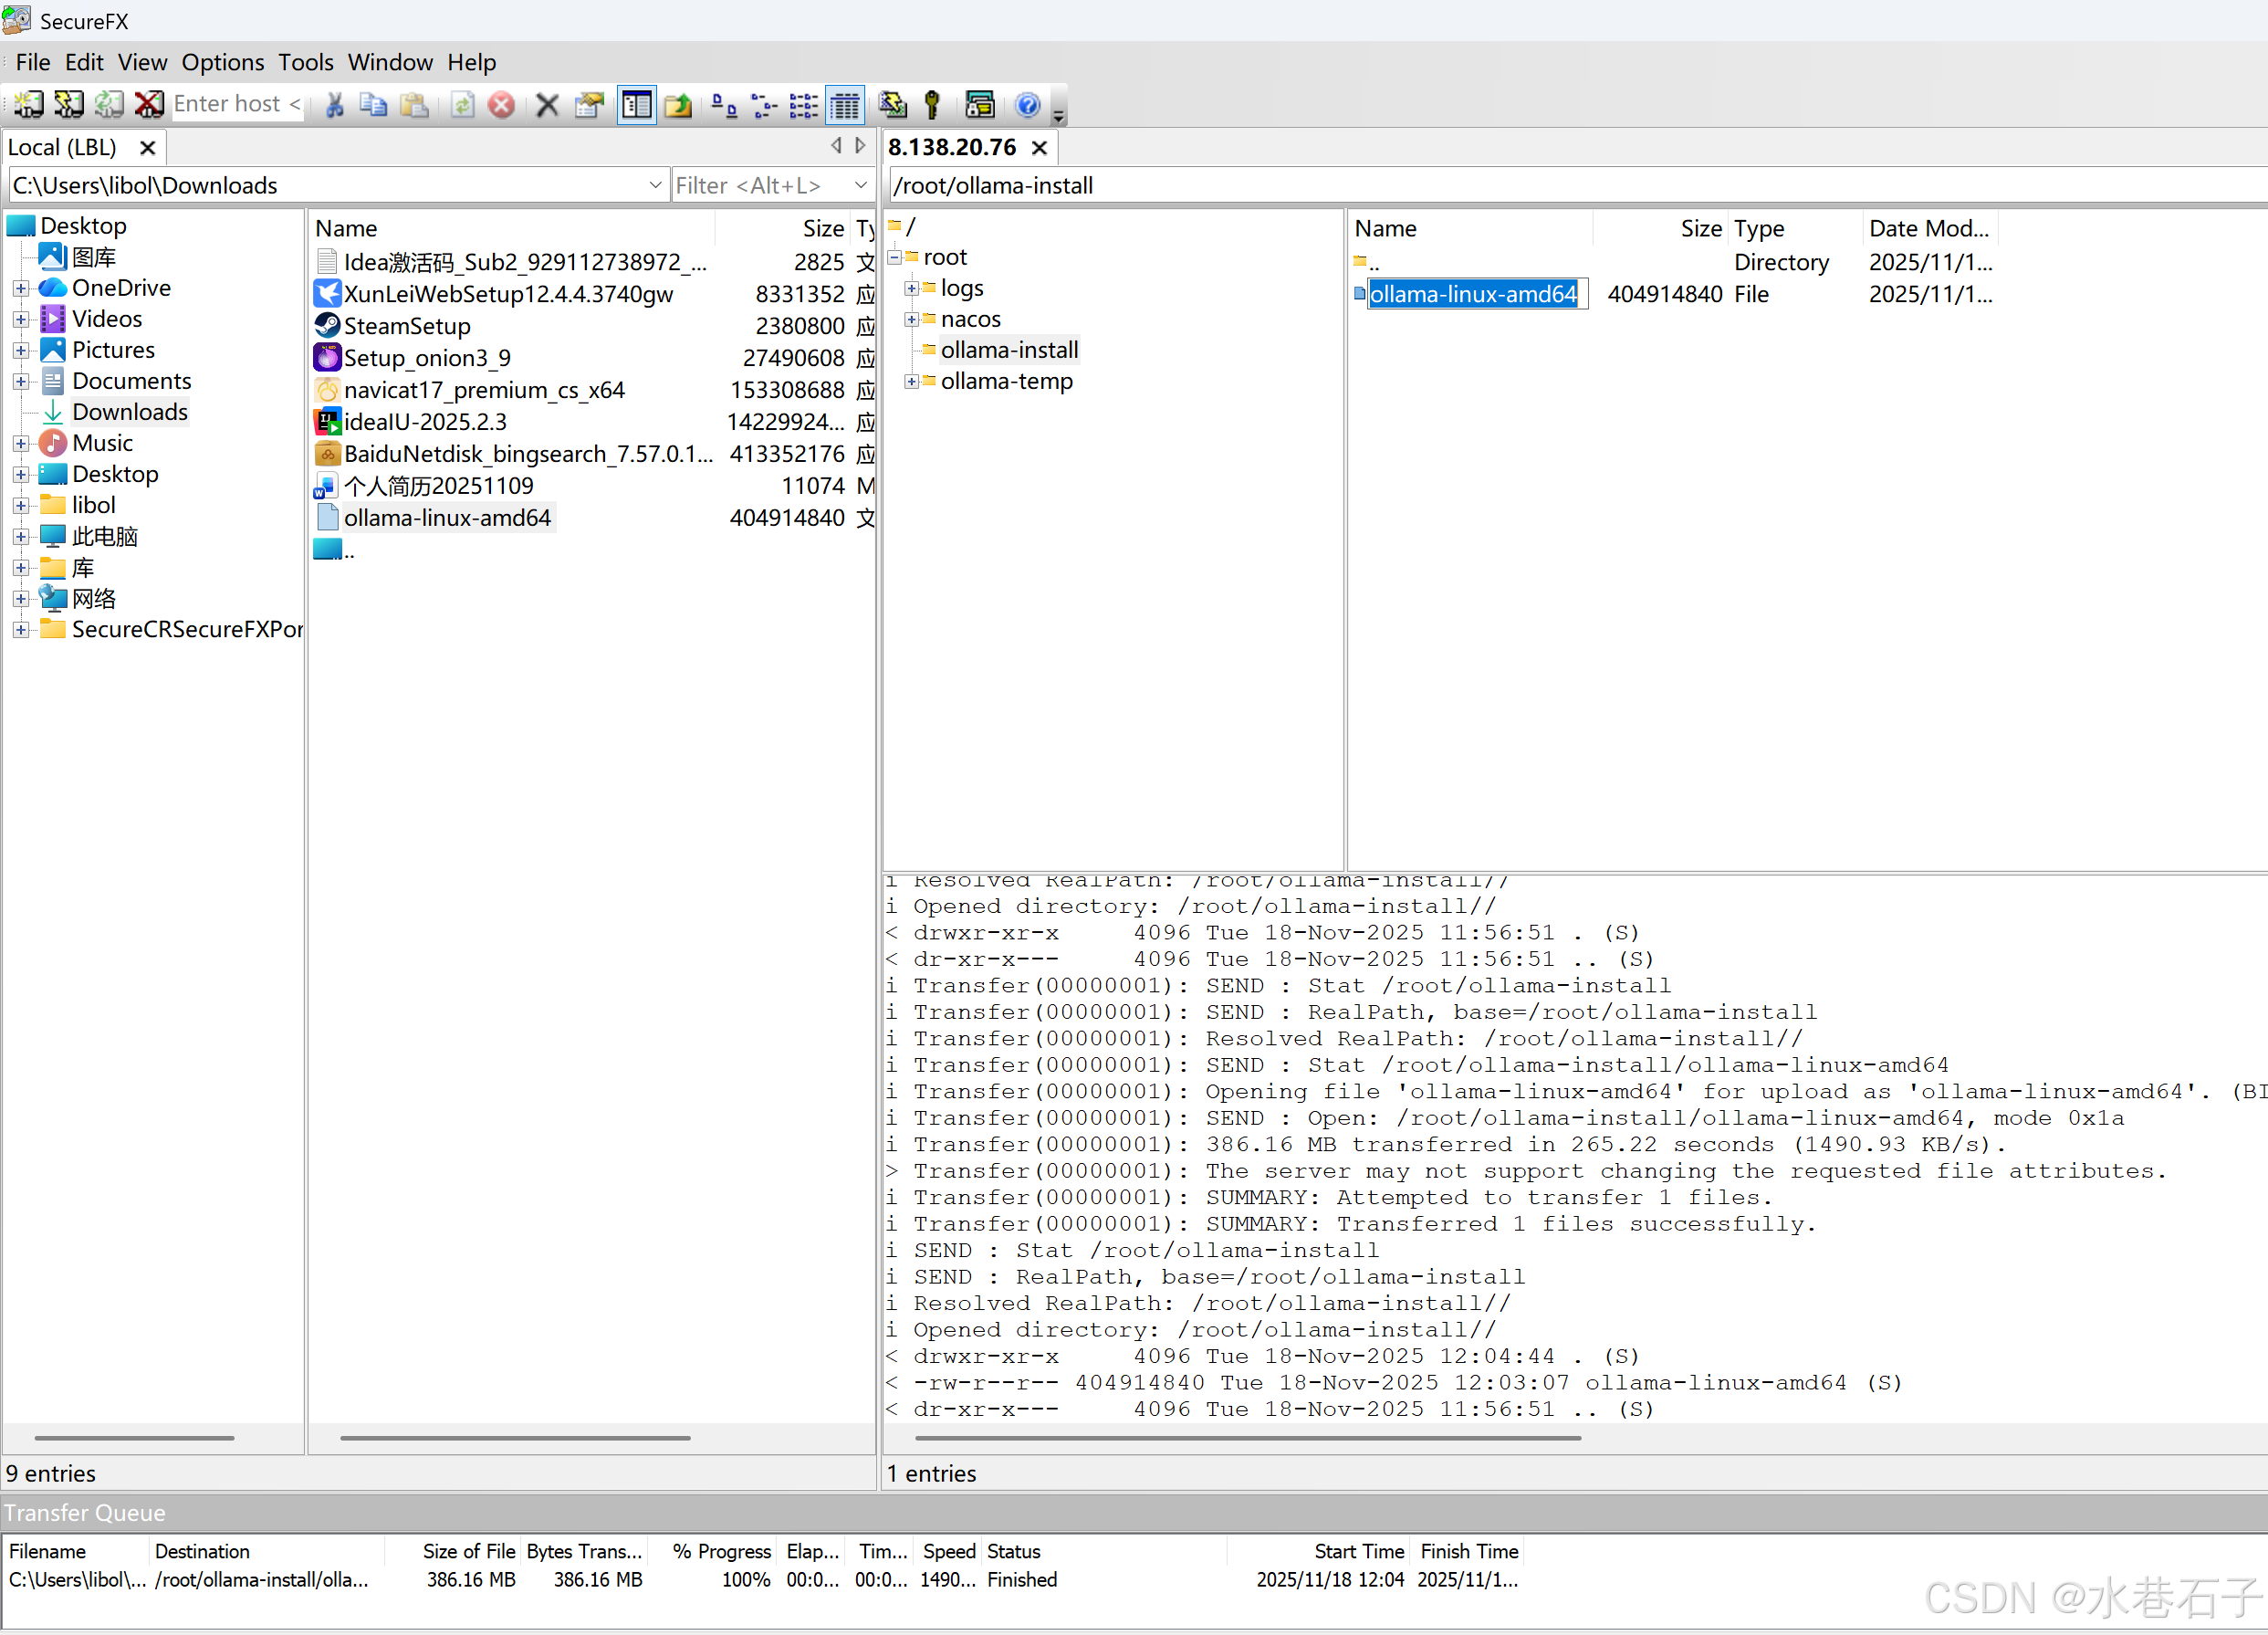Click the paste toolbar button

(x=415, y=104)
